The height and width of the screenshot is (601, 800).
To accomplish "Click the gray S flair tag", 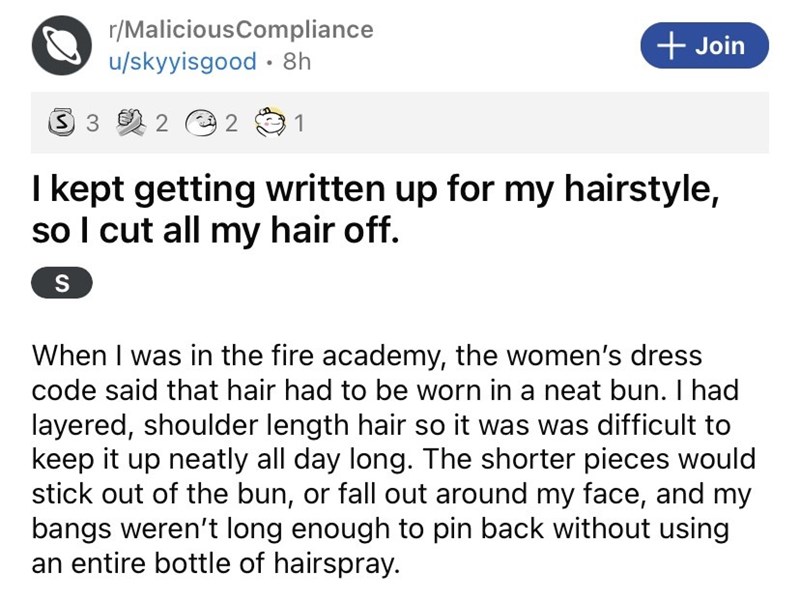I will (62, 283).
